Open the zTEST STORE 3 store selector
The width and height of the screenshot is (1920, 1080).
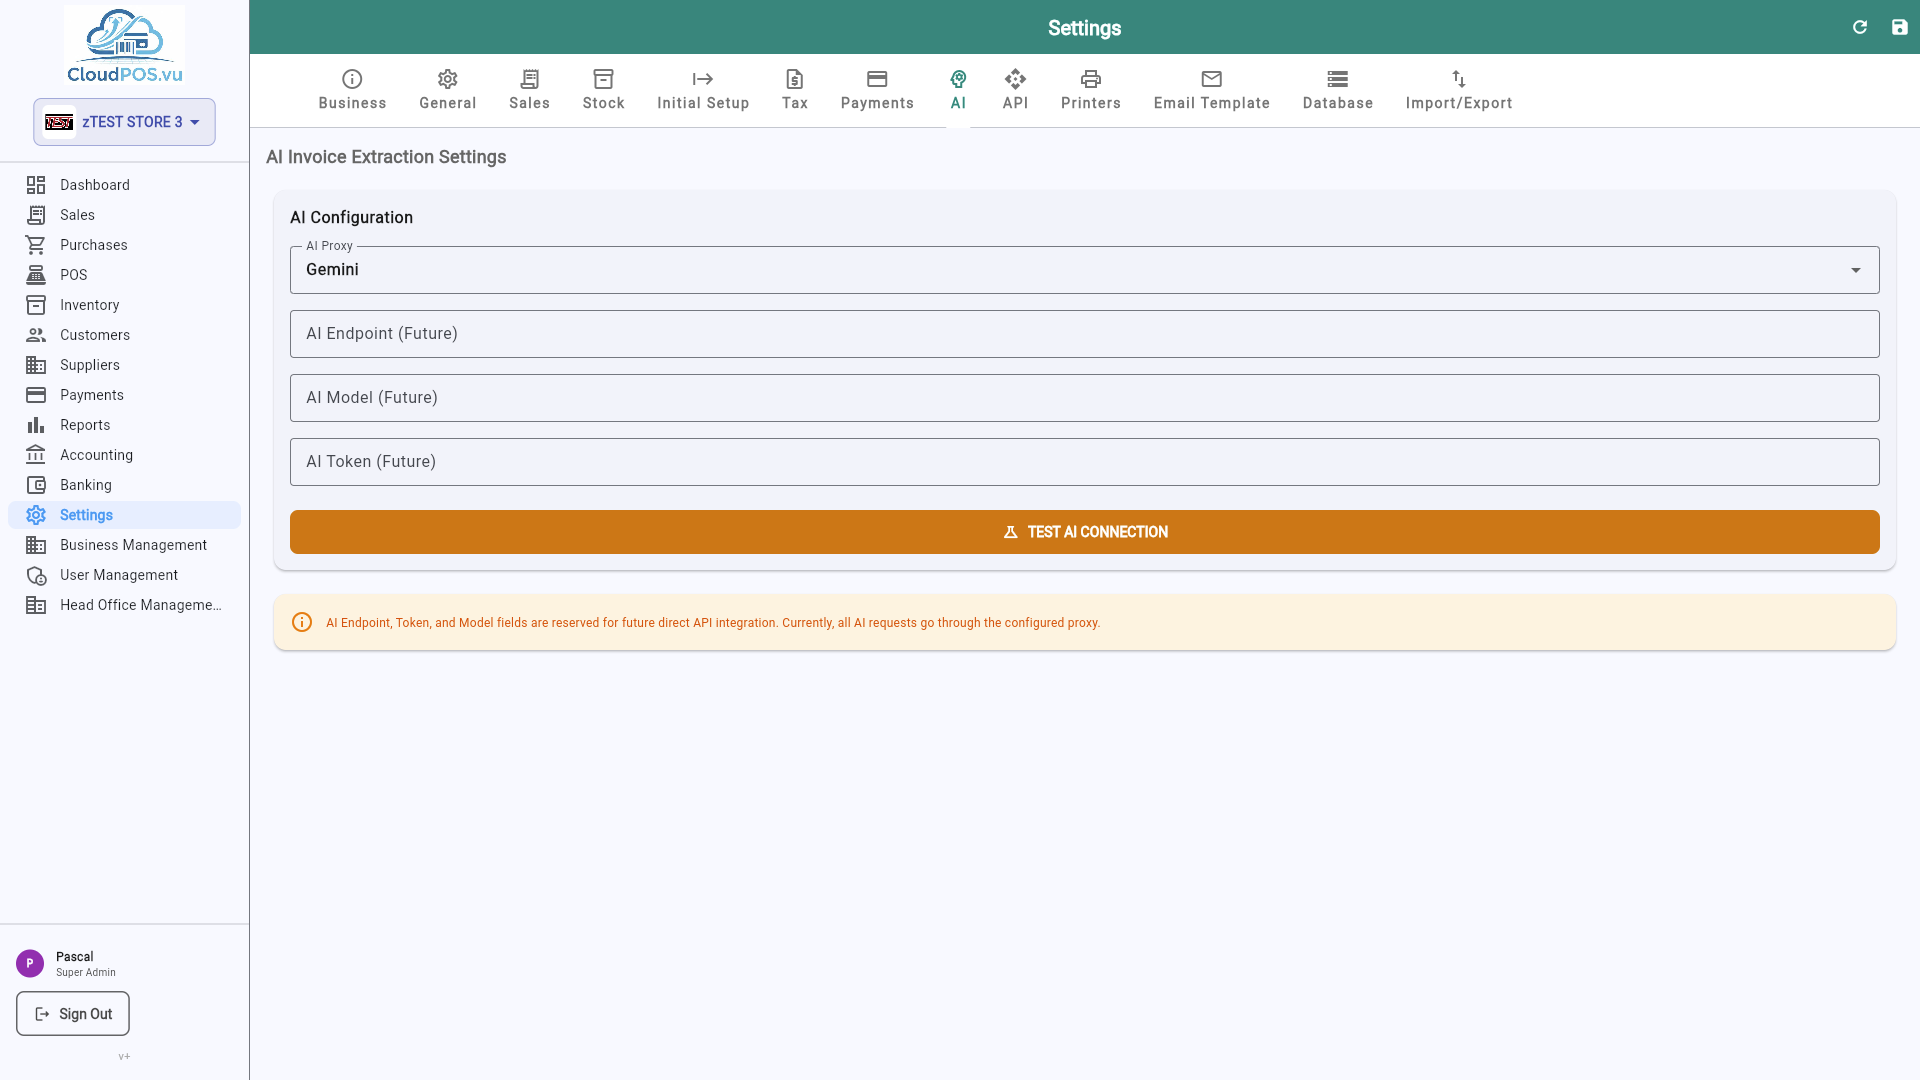124,122
